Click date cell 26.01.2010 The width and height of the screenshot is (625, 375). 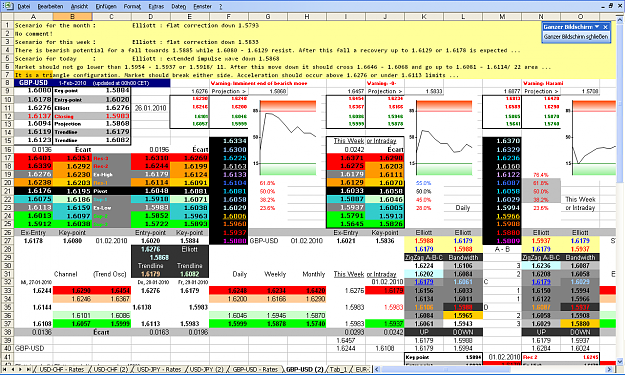pyautogui.click(x=150, y=108)
